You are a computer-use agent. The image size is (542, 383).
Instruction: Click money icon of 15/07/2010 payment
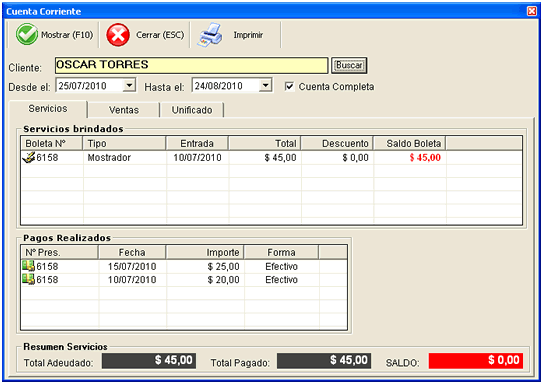(x=28, y=266)
